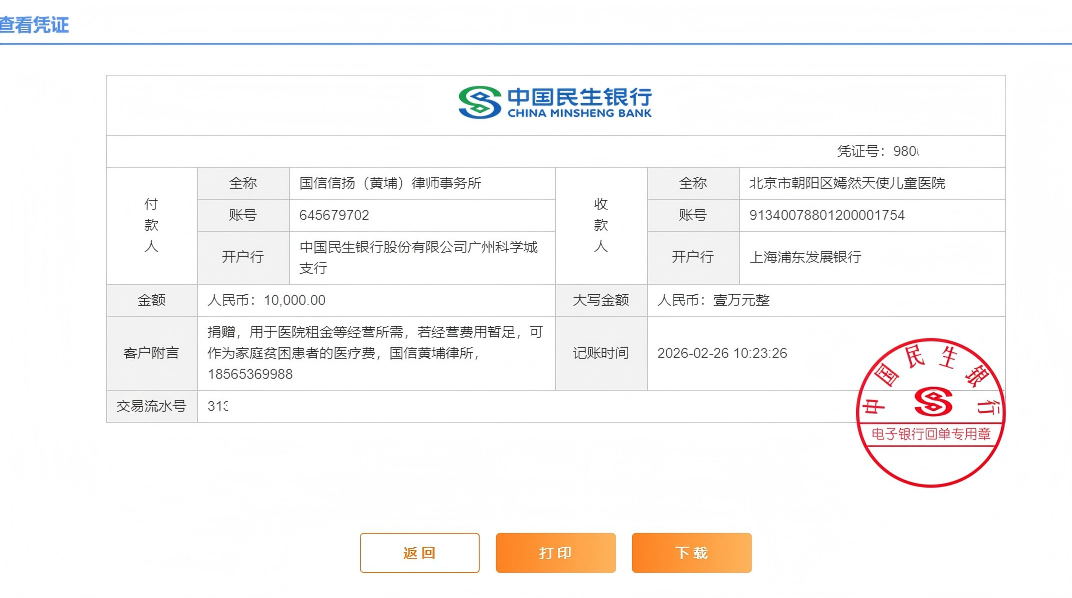Click the 金额 label cell
This screenshot has width=1072, height=598.
152,300
